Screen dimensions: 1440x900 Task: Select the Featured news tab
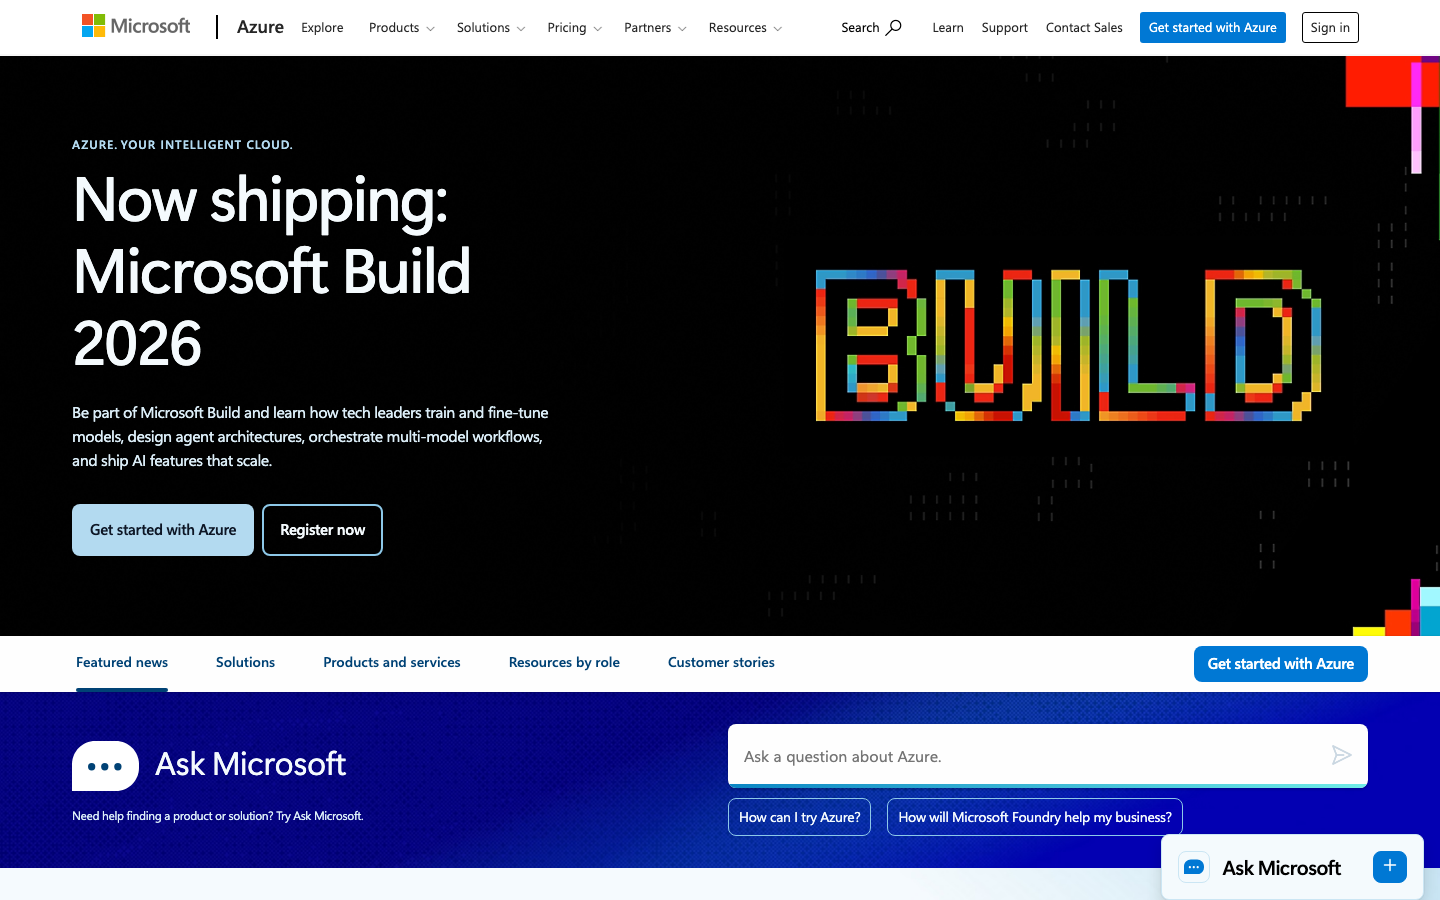click(122, 662)
